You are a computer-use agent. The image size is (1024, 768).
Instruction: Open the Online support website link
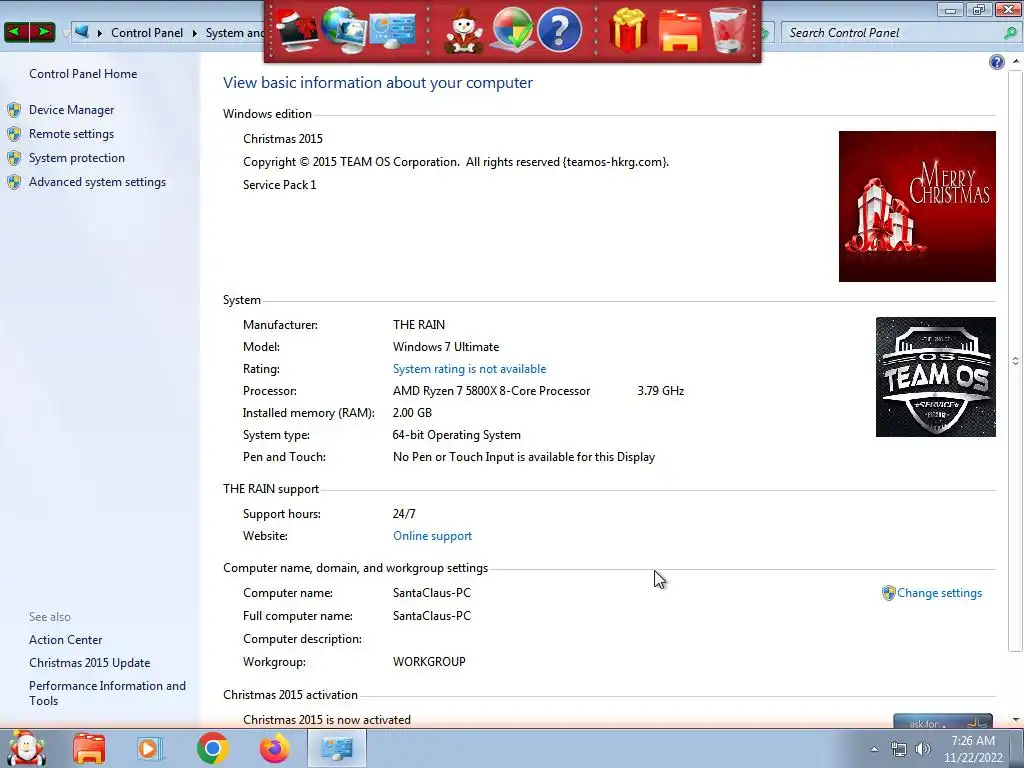[432, 536]
